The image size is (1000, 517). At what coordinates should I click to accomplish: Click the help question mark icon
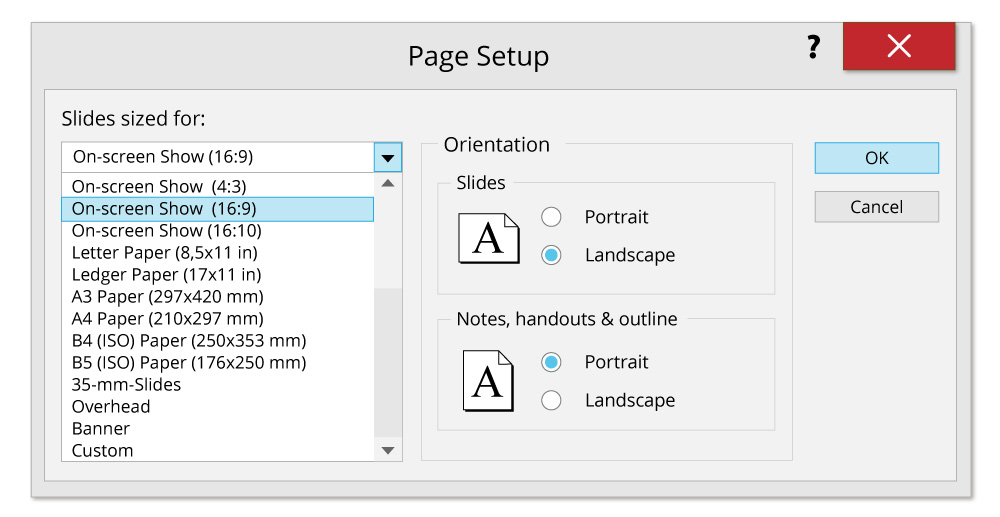pos(814,47)
